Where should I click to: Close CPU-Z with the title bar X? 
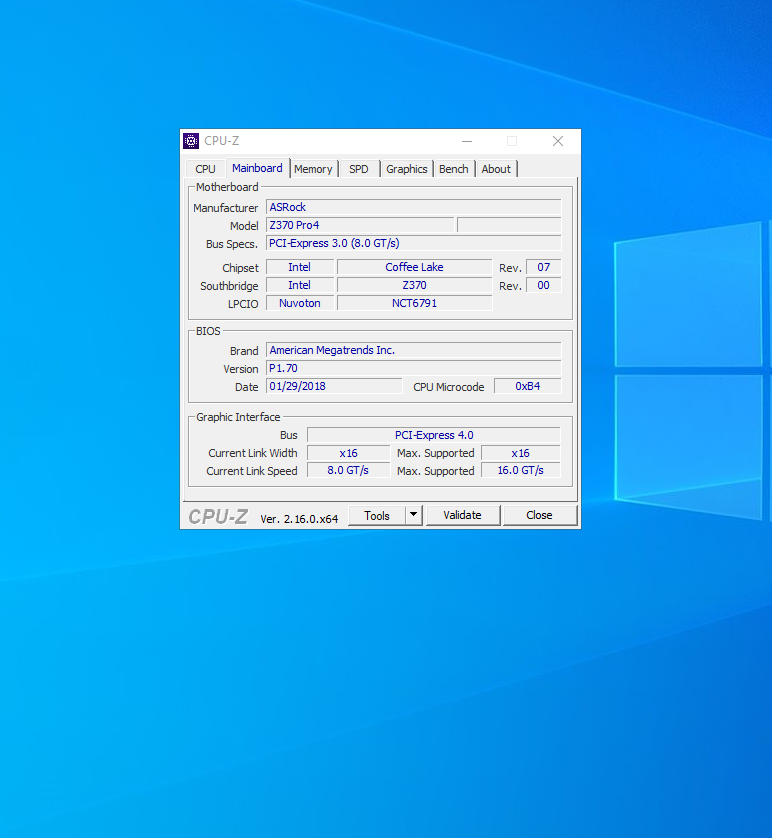click(558, 141)
